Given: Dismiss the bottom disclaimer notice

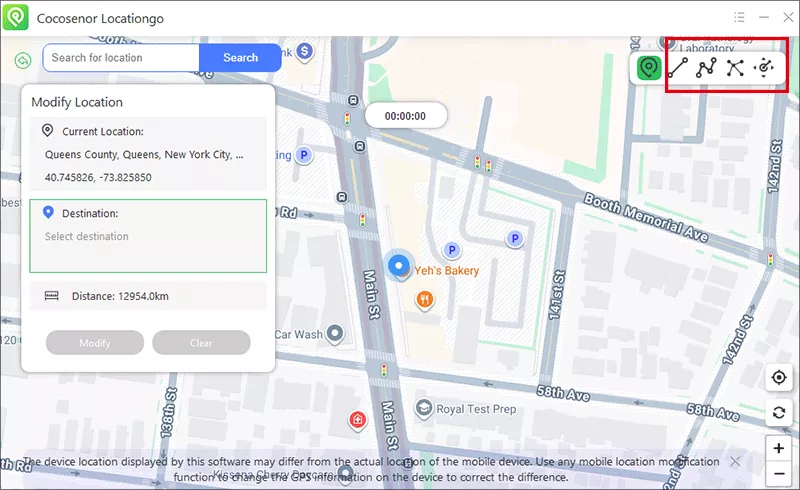Looking at the screenshot, I should (x=735, y=461).
